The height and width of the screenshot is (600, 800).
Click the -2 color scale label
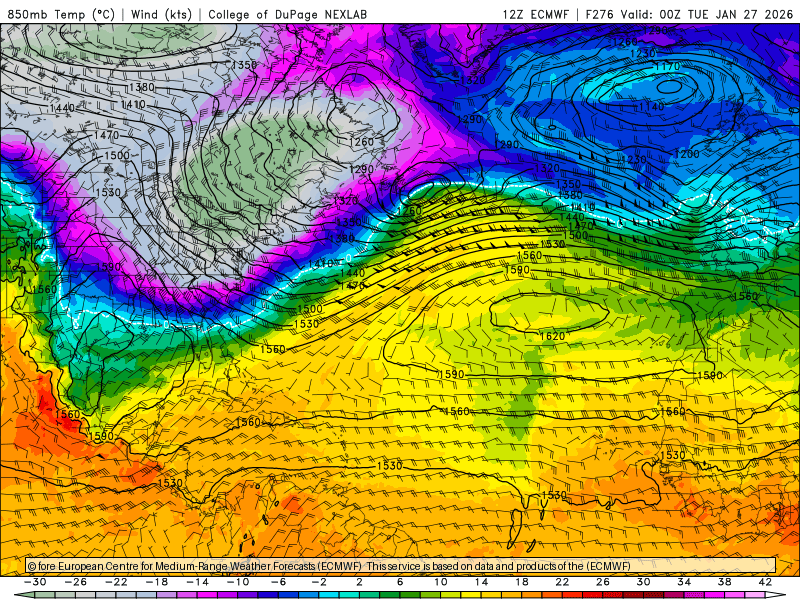click(319, 582)
